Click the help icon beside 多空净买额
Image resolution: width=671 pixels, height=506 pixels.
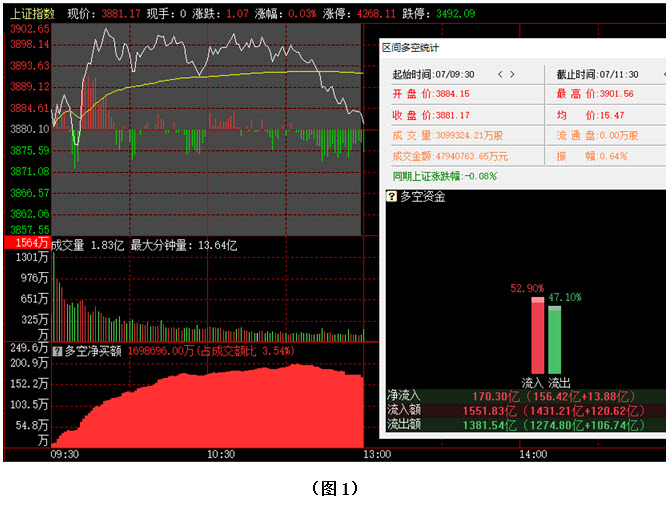57,351
